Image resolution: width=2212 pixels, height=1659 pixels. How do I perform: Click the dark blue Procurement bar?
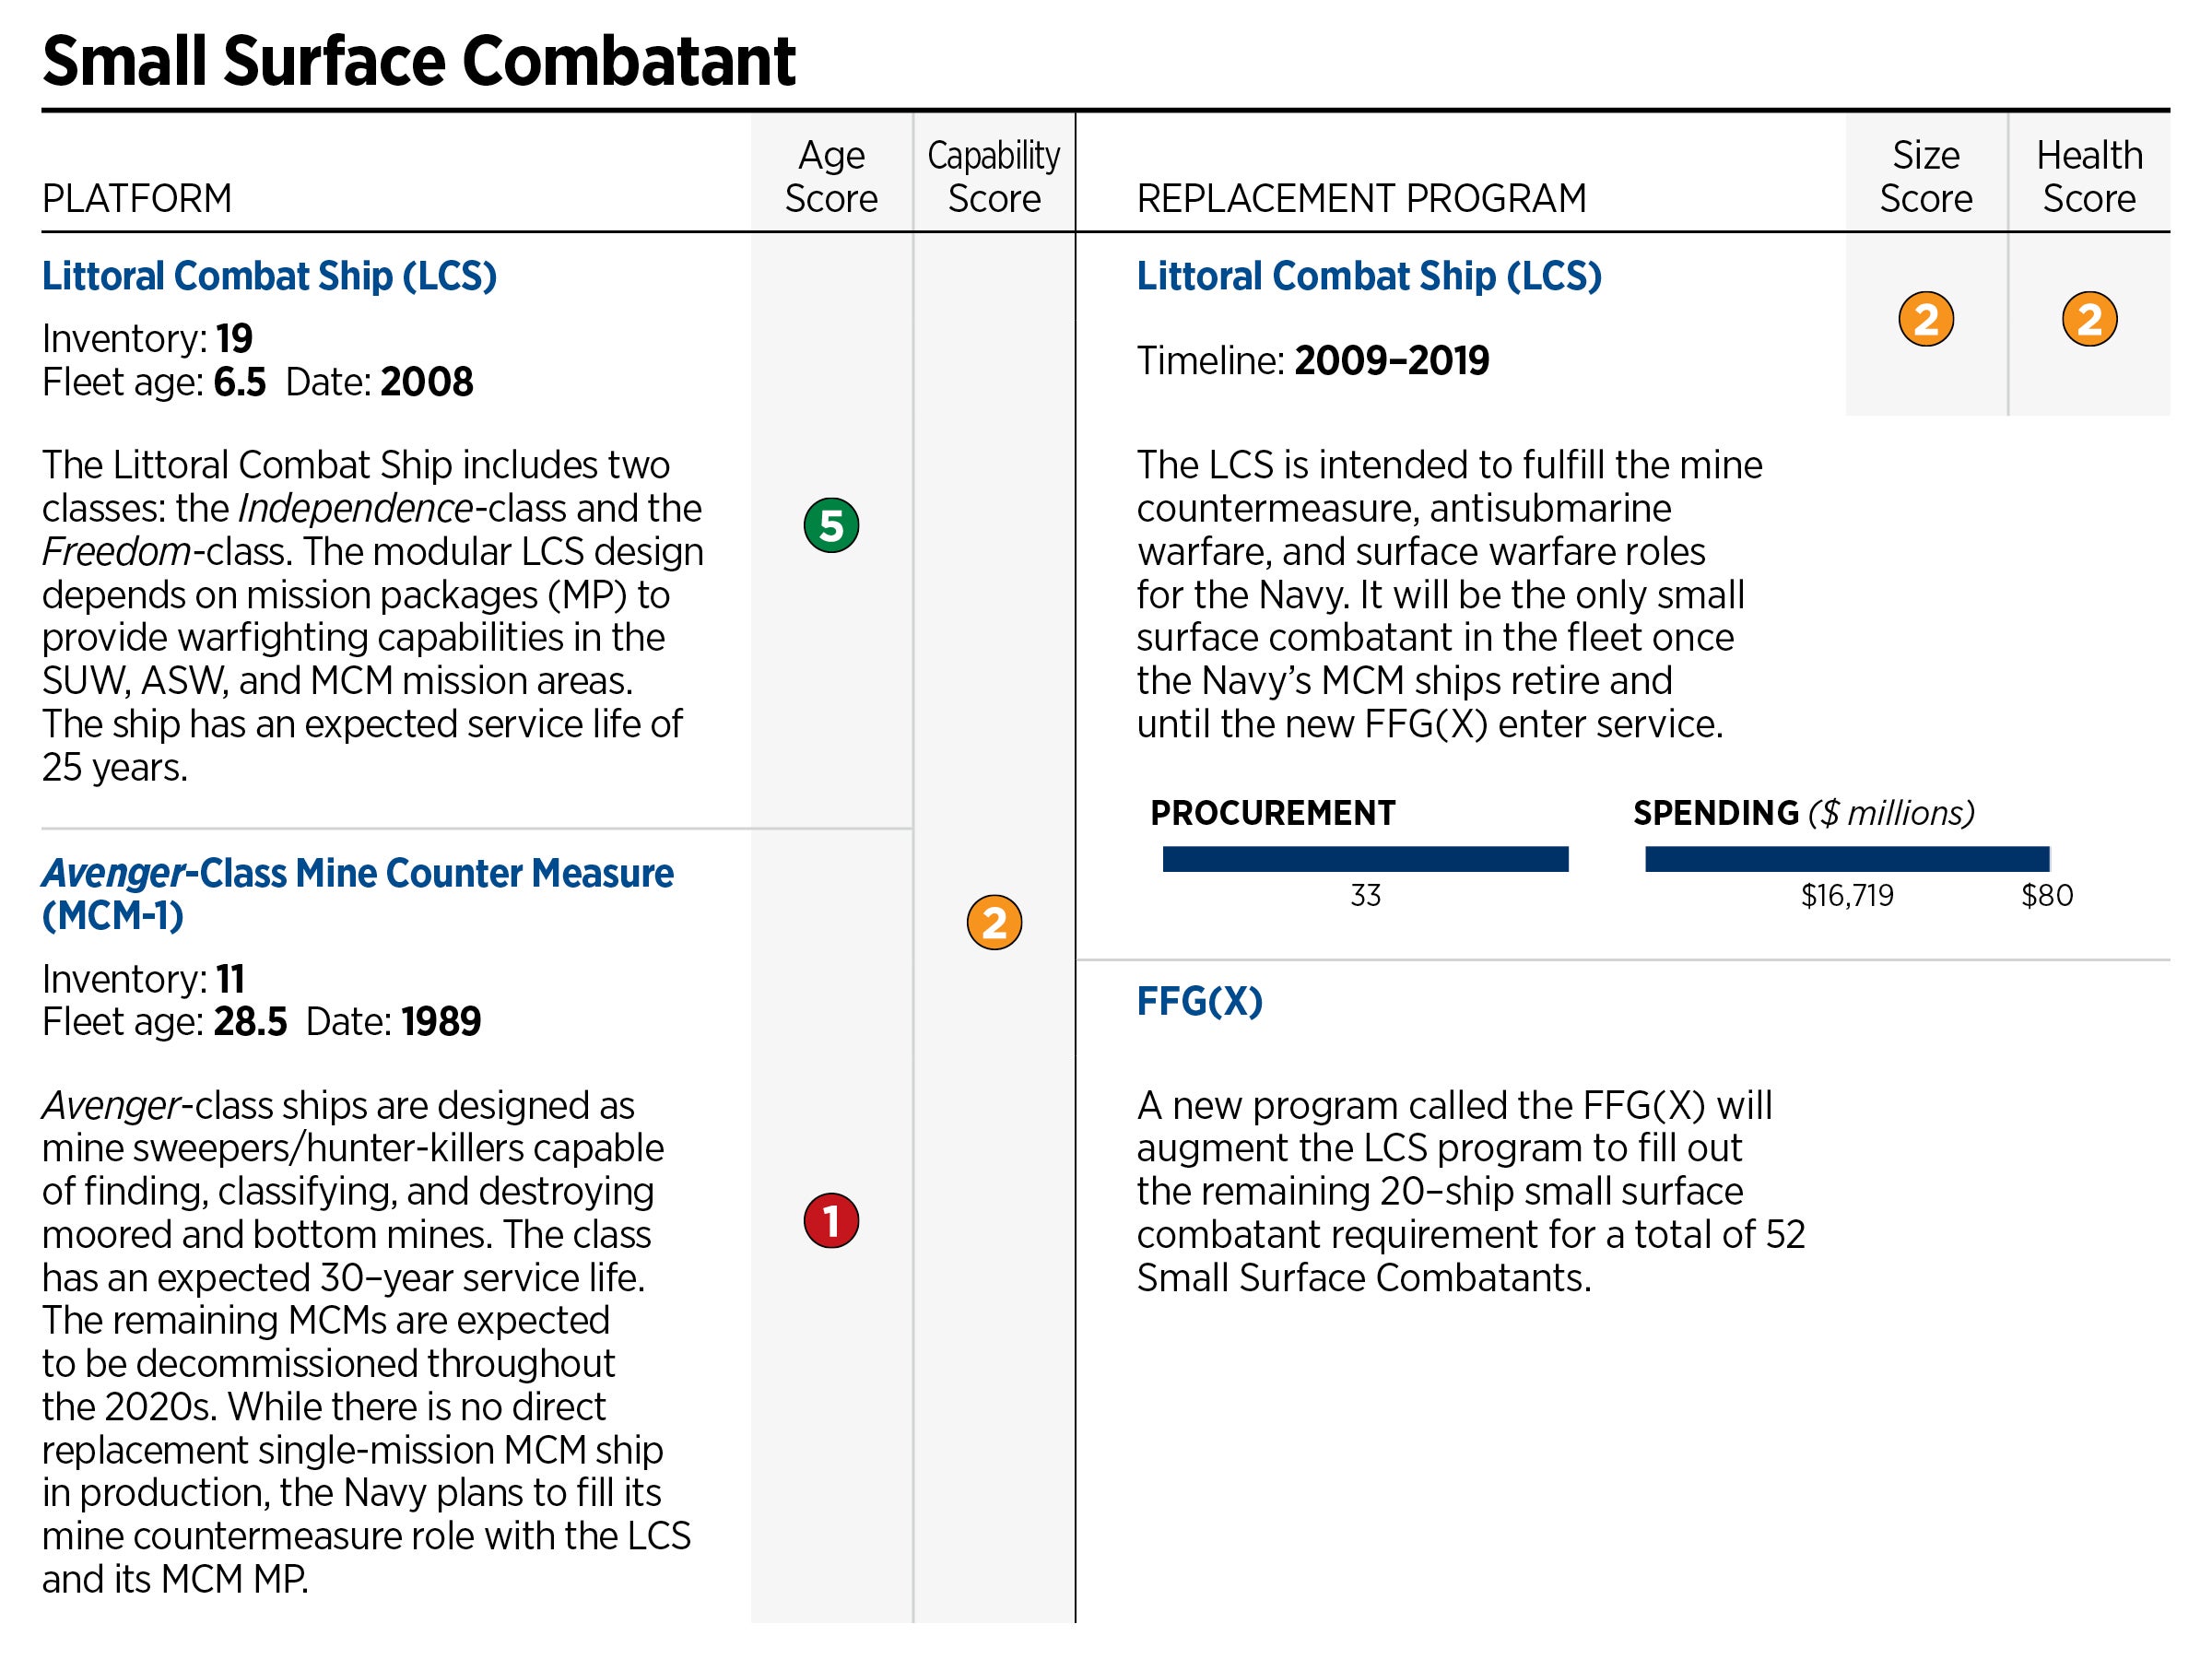tap(1365, 859)
